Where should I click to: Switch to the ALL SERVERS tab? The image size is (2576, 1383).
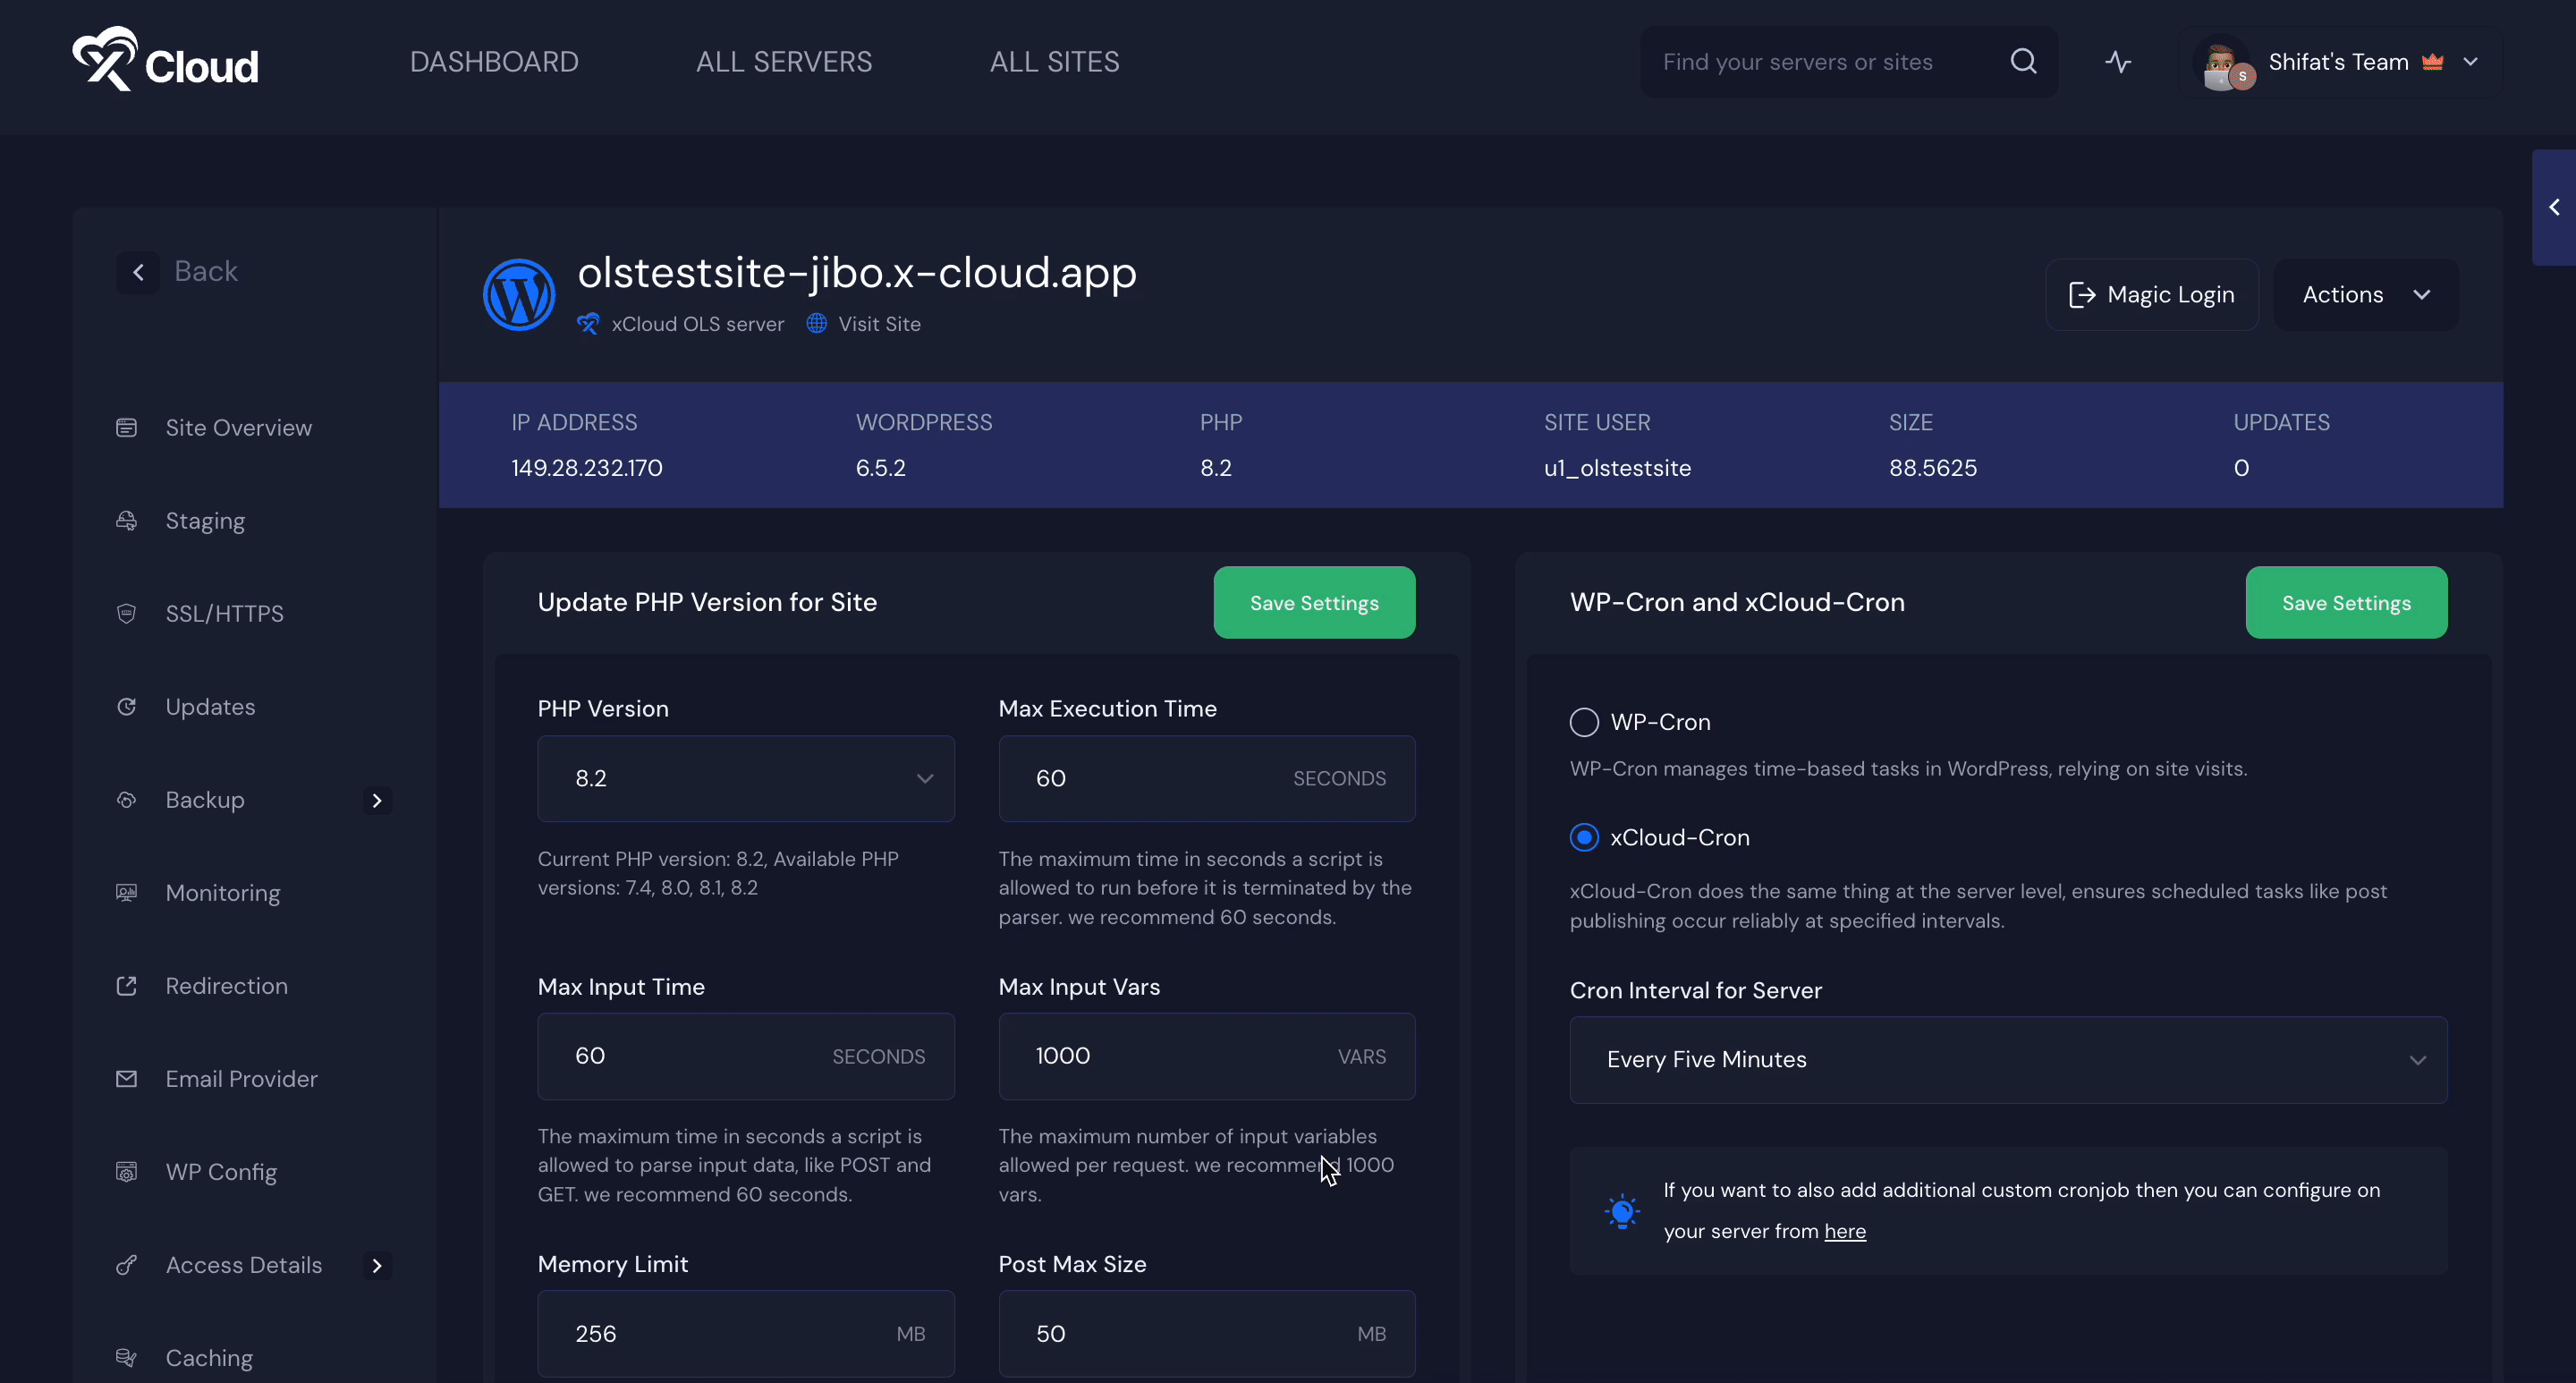click(x=782, y=61)
